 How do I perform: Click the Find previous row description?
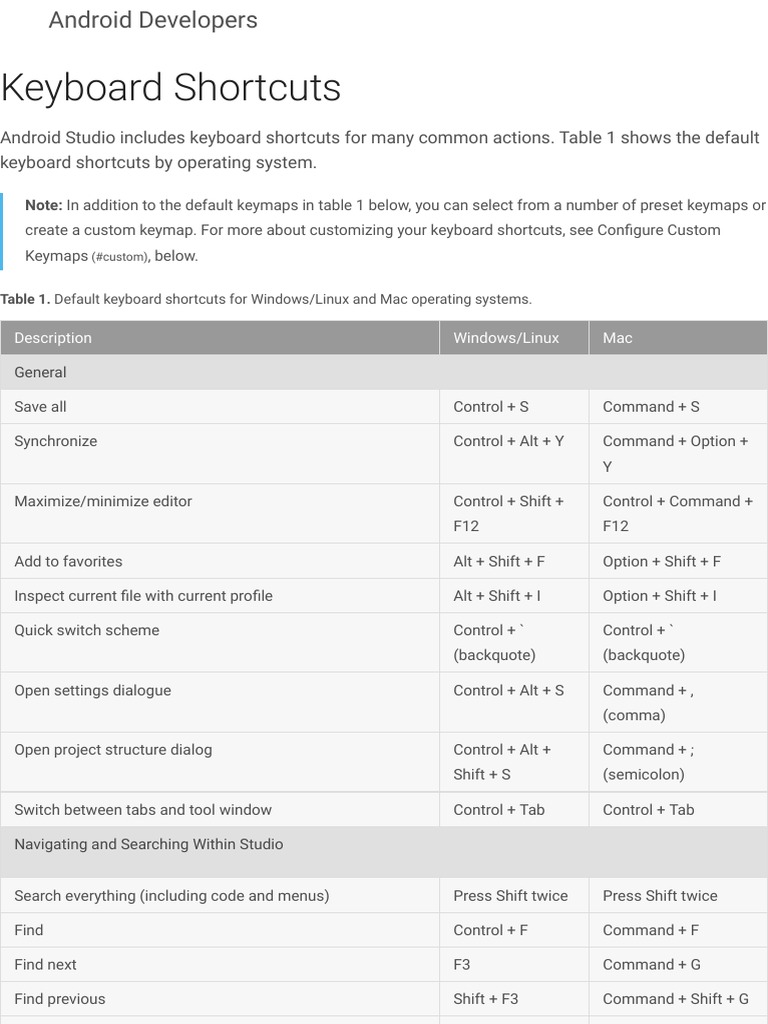(x=60, y=999)
